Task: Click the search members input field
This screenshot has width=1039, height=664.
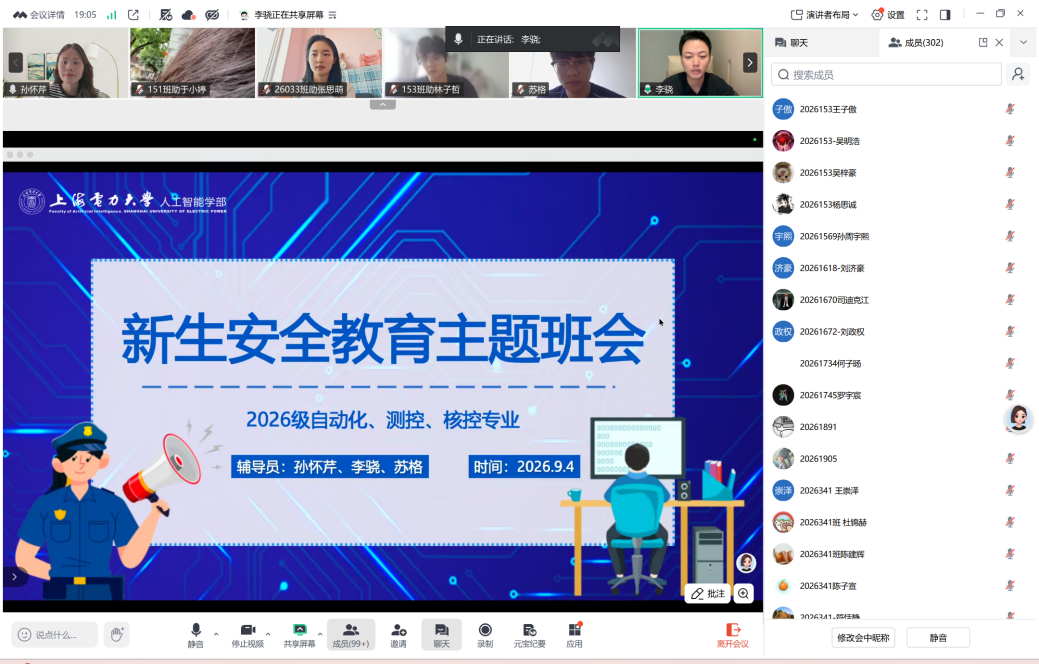Action: pos(886,74)
